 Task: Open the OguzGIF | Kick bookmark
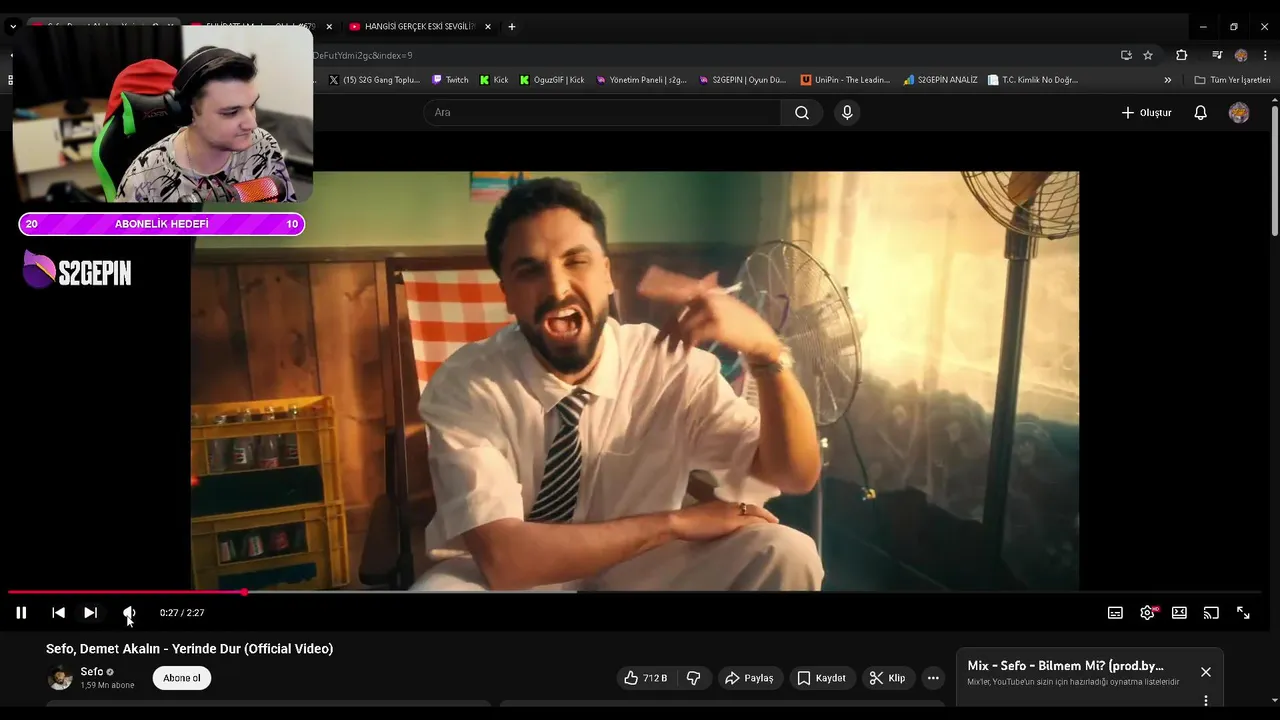(552, 80)
